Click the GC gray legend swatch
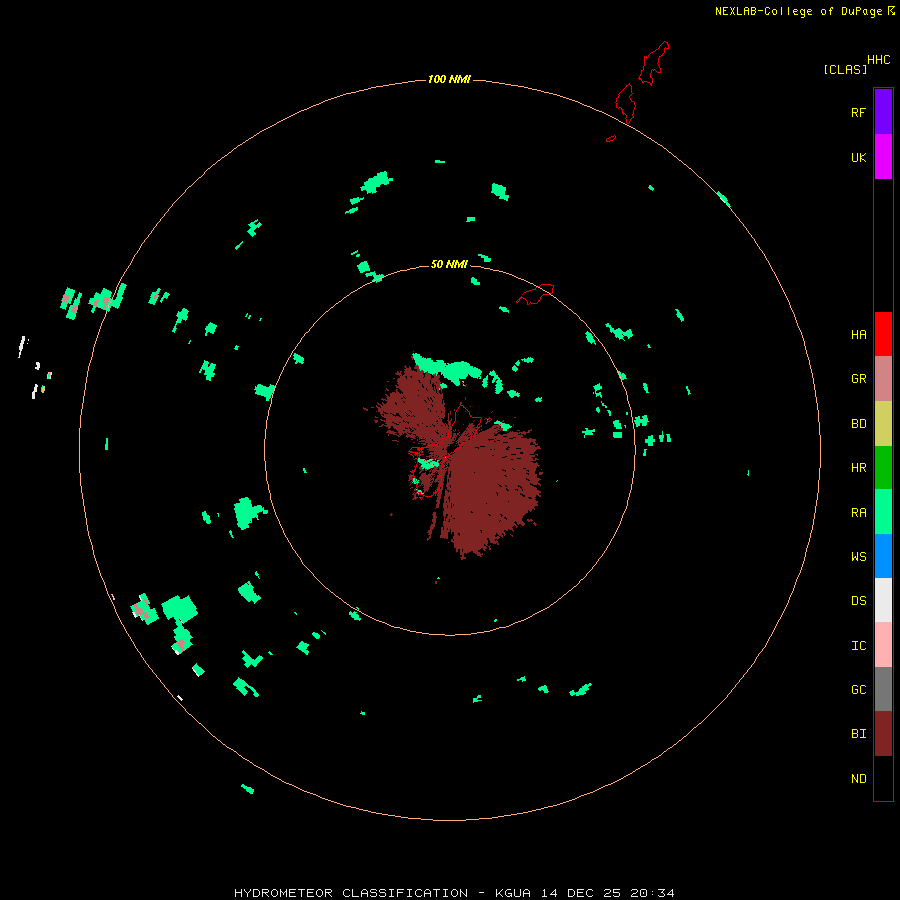Screen dimensions: 900x900 pos(883,689)
